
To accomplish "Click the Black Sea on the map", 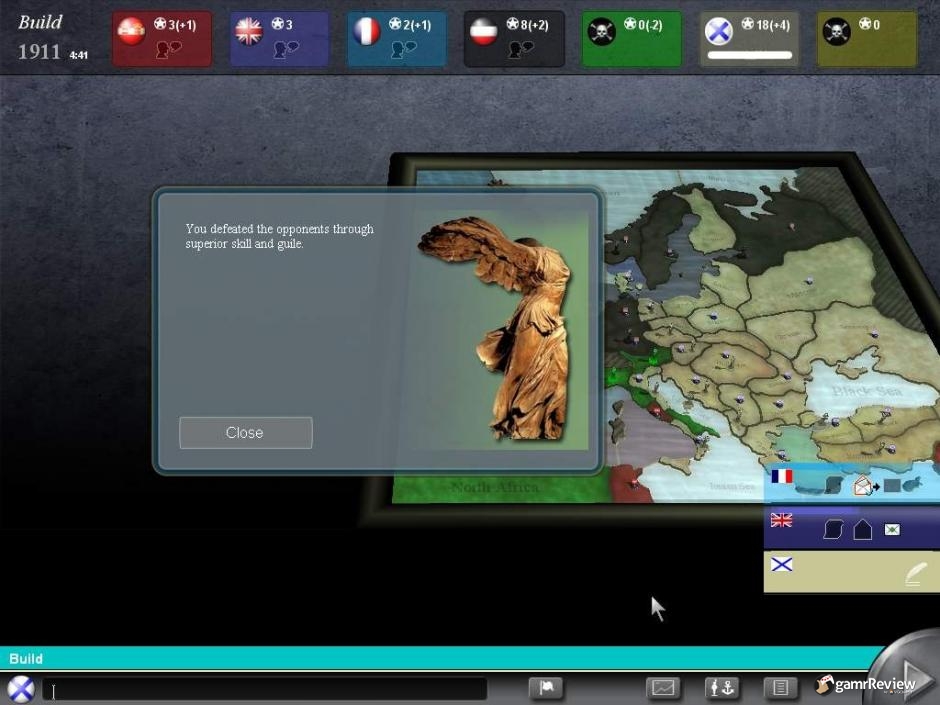I will tap(866, 391).
